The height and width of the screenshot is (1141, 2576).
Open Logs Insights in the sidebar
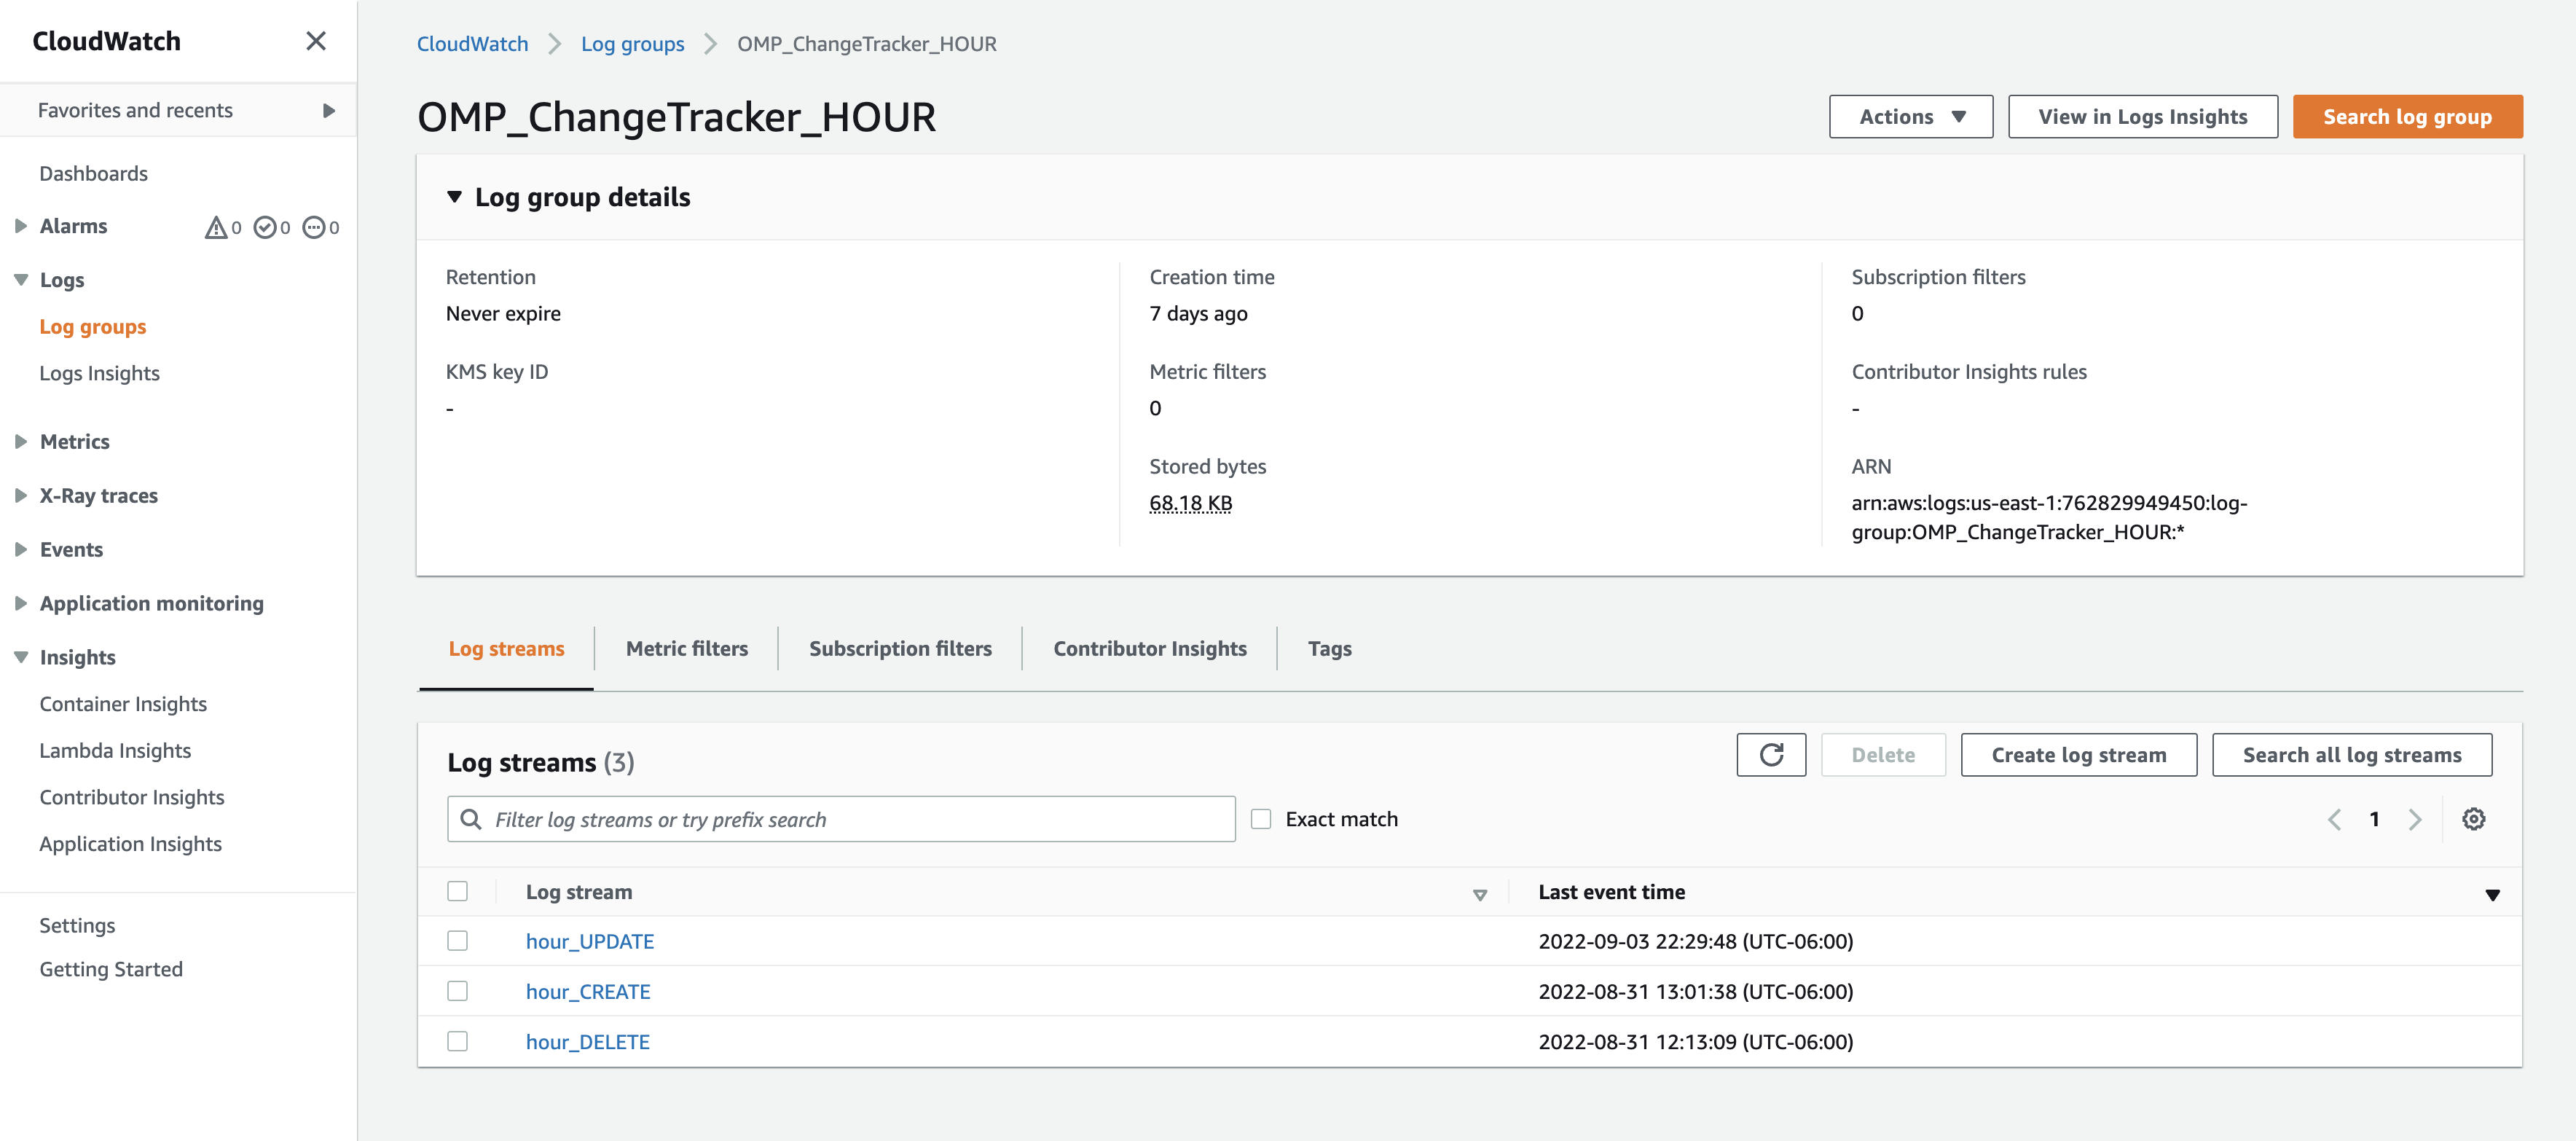pos(99,373)
